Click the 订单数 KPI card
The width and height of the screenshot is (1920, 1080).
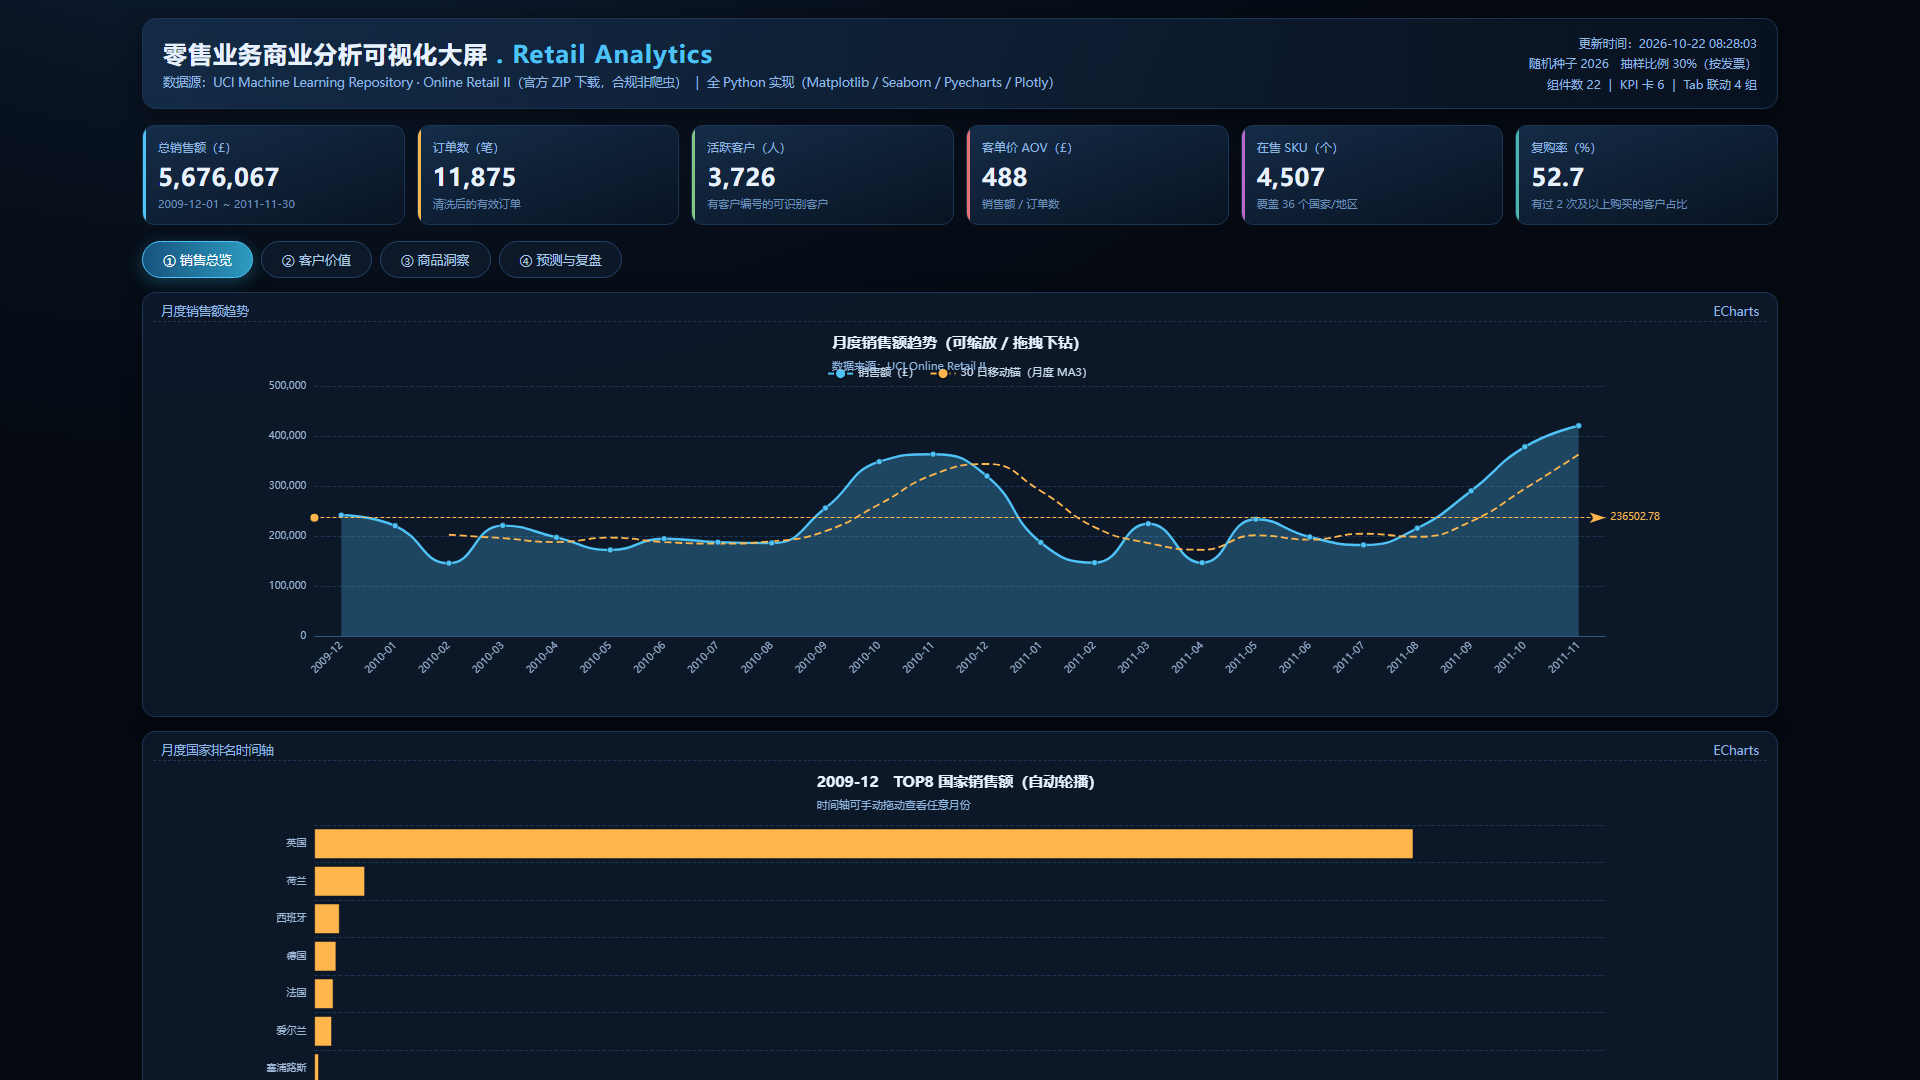[548, 175]
